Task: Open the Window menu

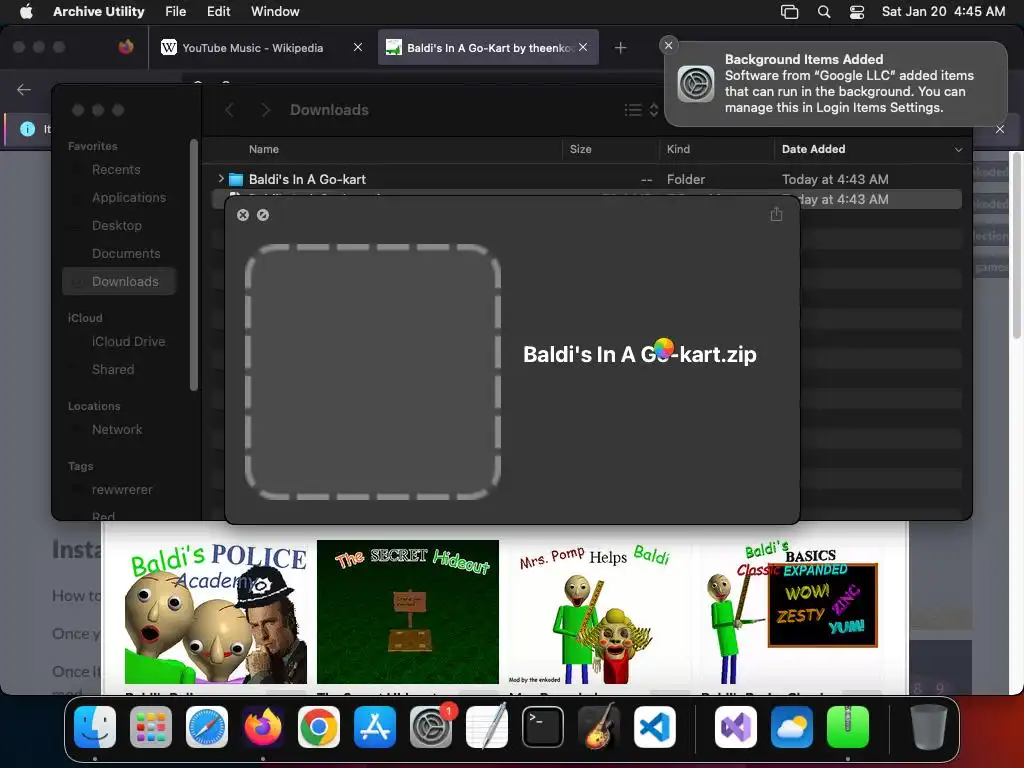Action: 275,11
